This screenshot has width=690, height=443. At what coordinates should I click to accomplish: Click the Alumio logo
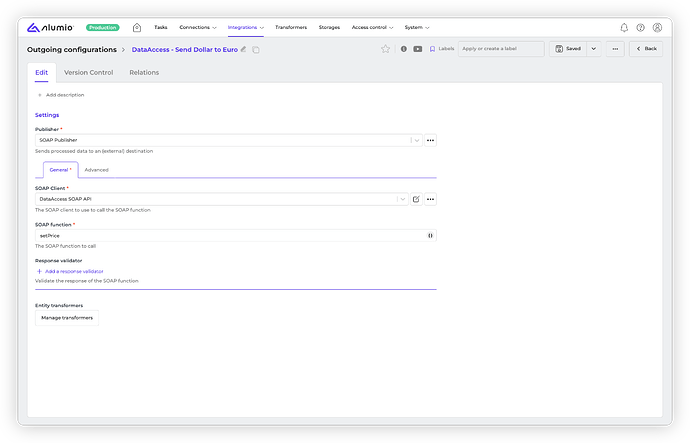50,28
